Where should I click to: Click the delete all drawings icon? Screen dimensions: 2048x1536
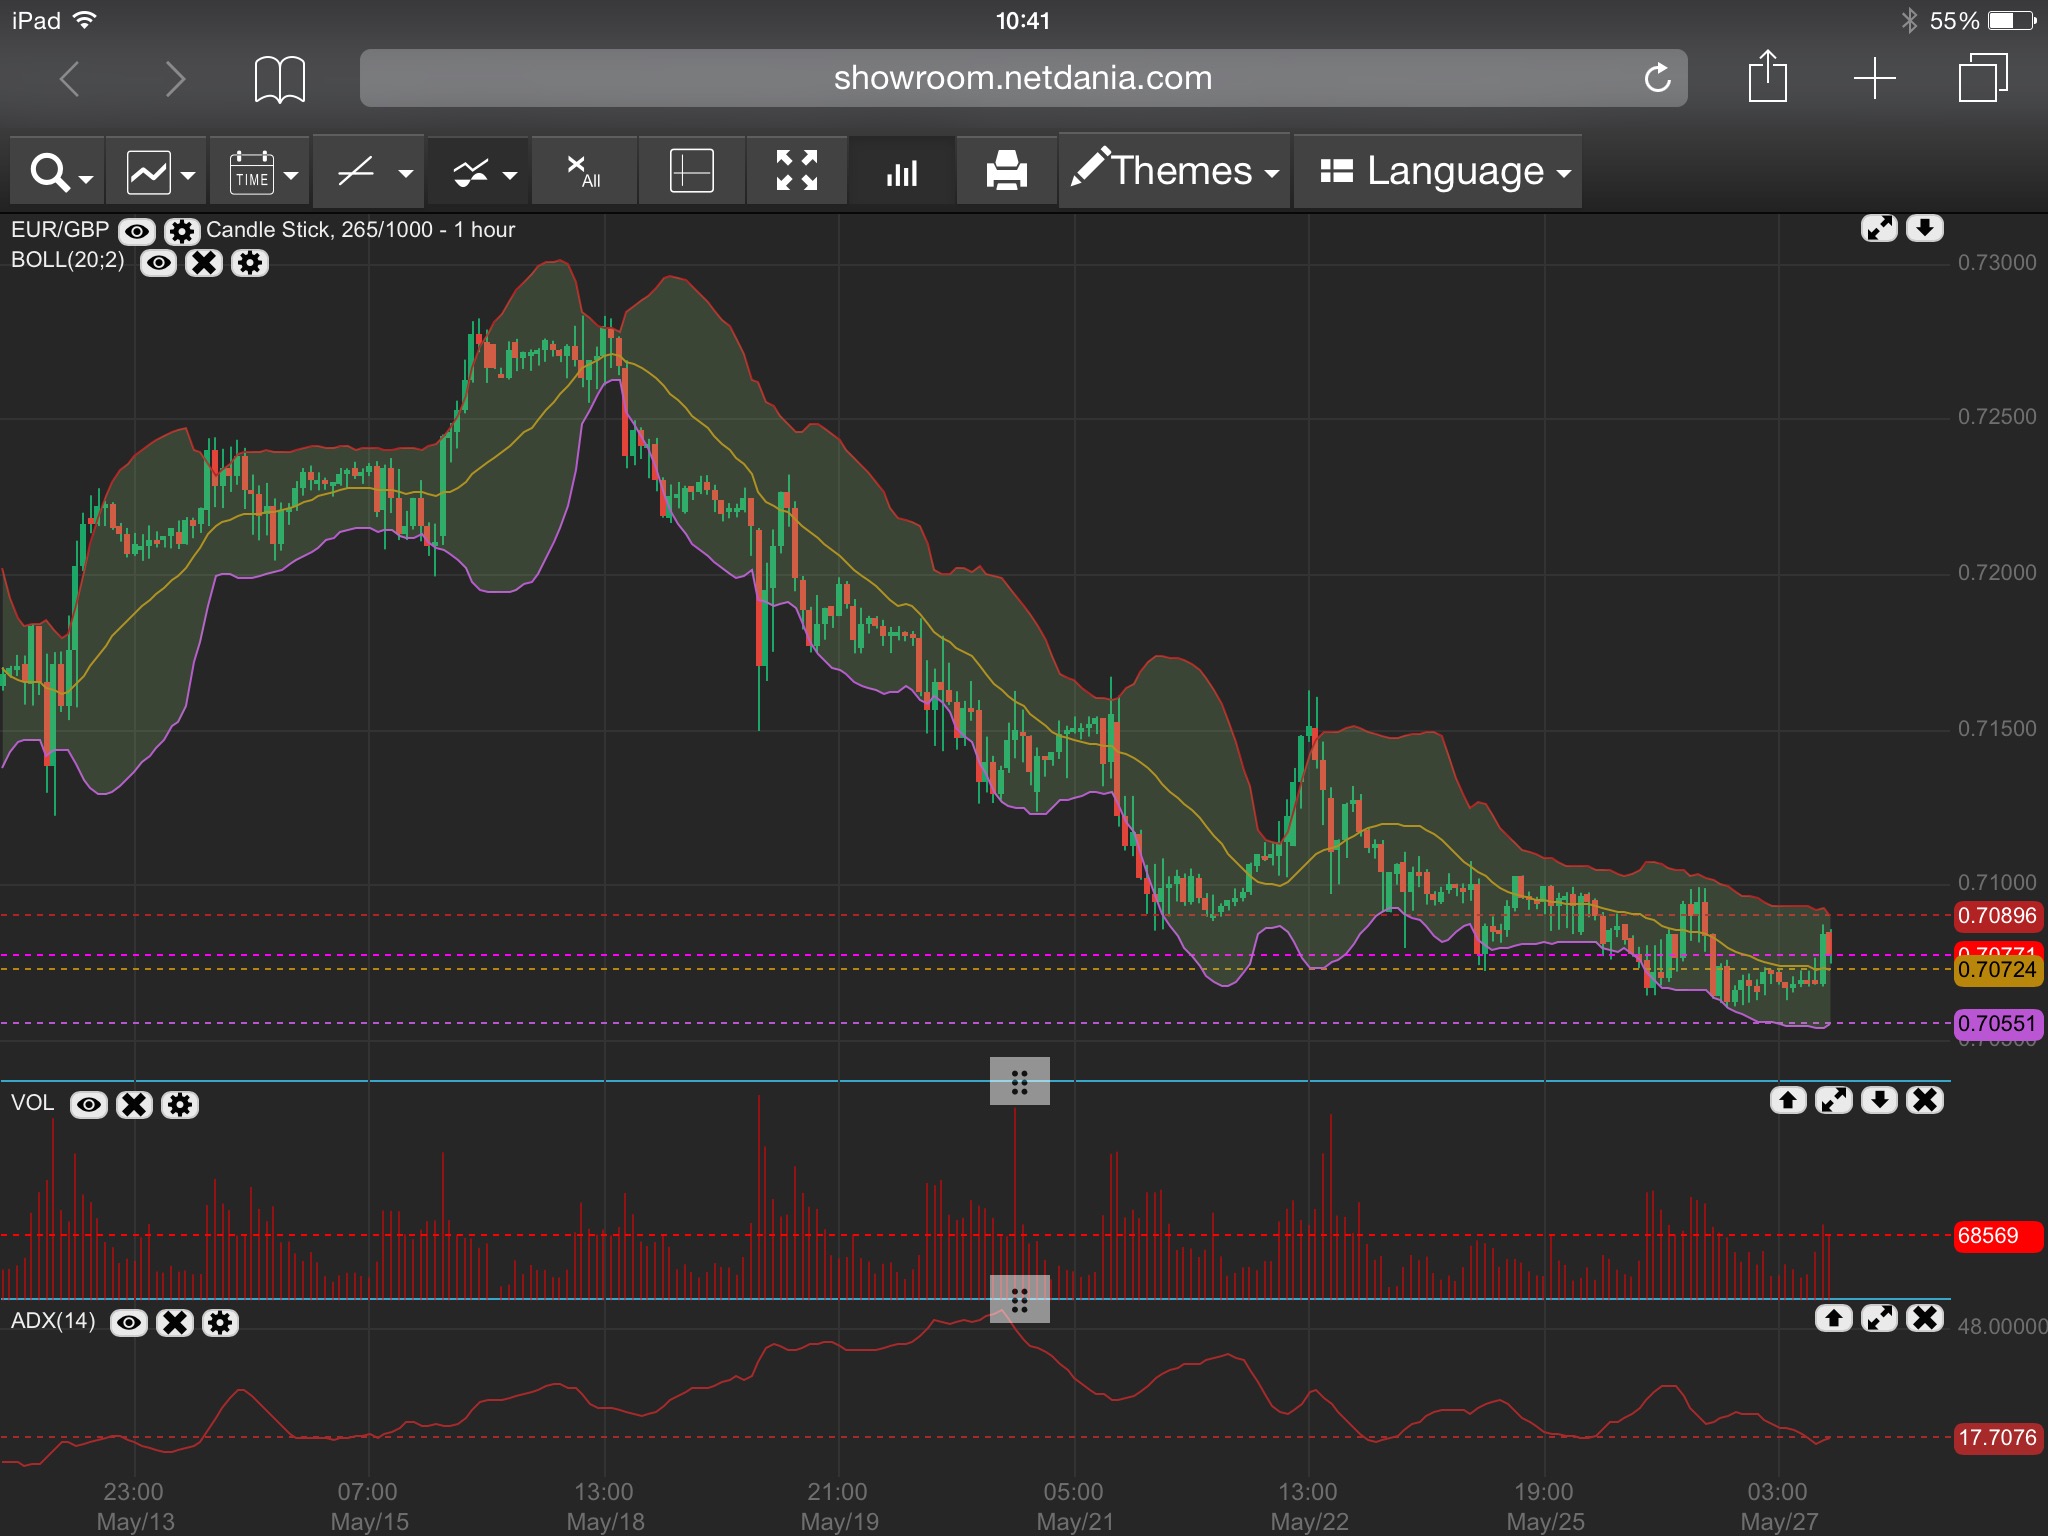pyautogui.click(x=584, y=172)
